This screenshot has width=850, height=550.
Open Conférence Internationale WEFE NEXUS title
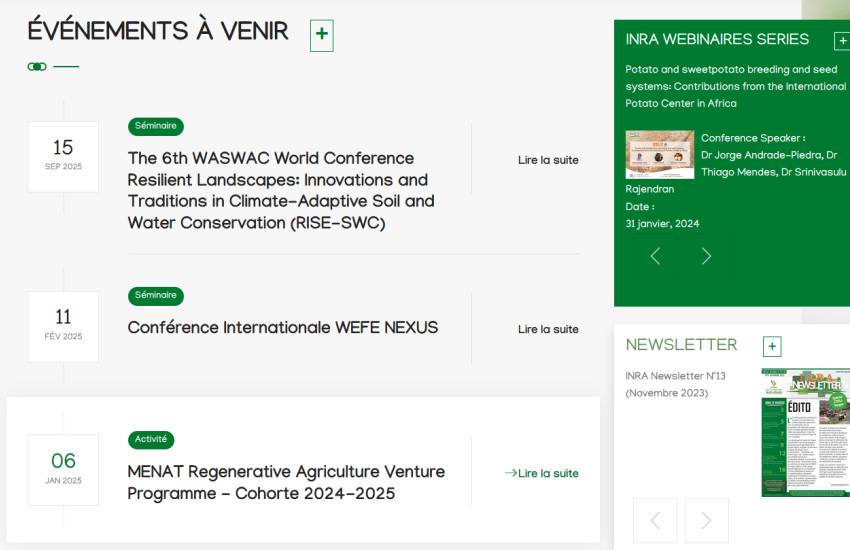point(283,328)
